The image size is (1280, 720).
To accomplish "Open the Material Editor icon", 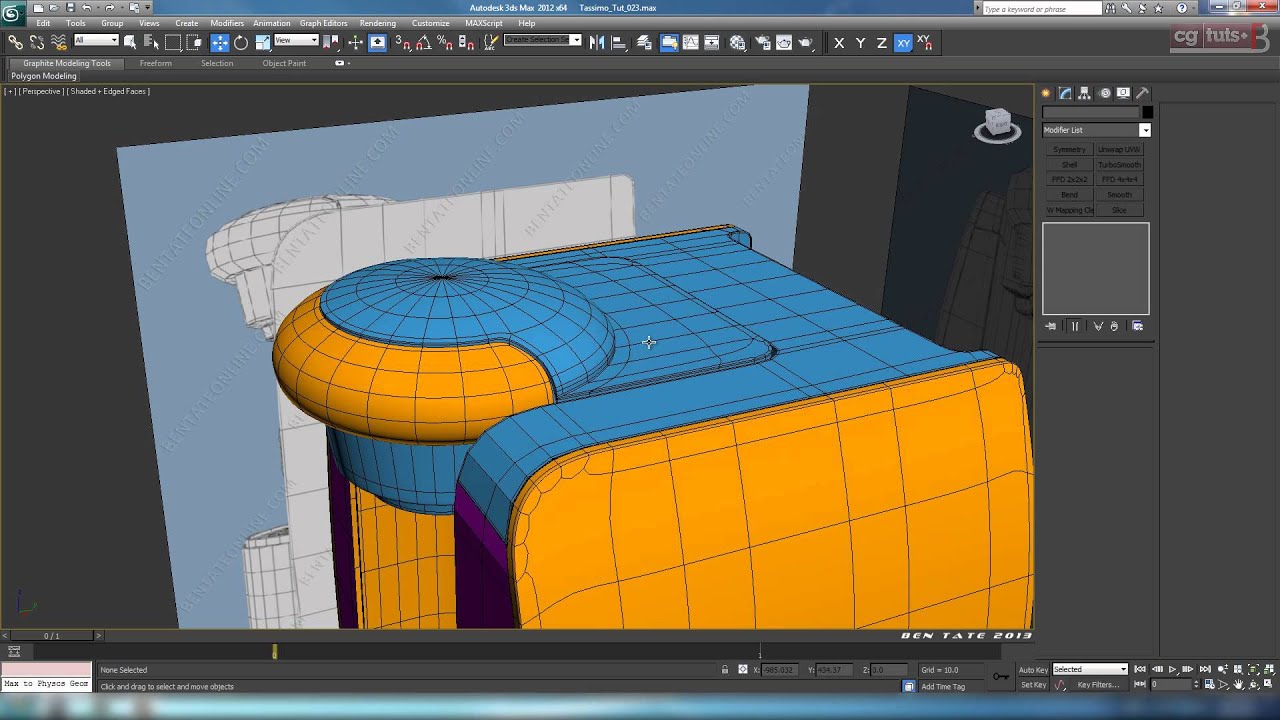I will point(738,43).
